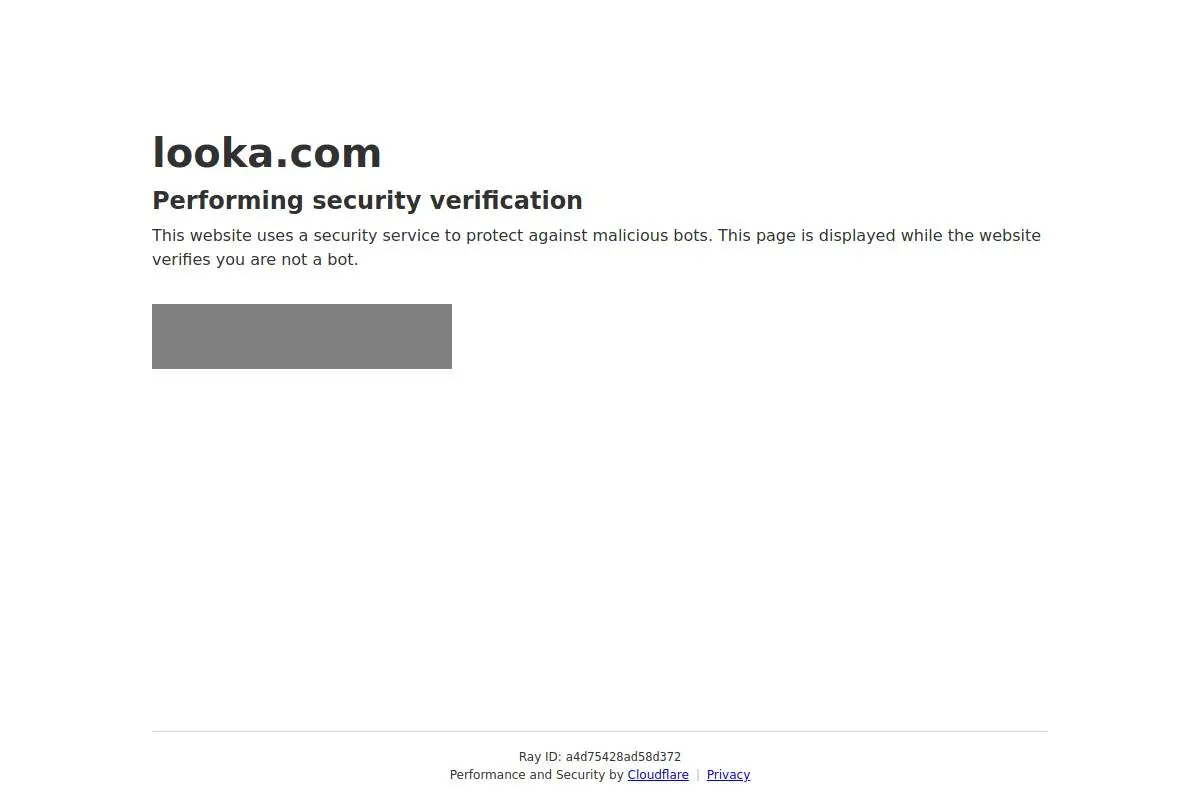Click the word 'Performing' in subheading
This screenshot has height=800, width=1200.
[228, 200]
